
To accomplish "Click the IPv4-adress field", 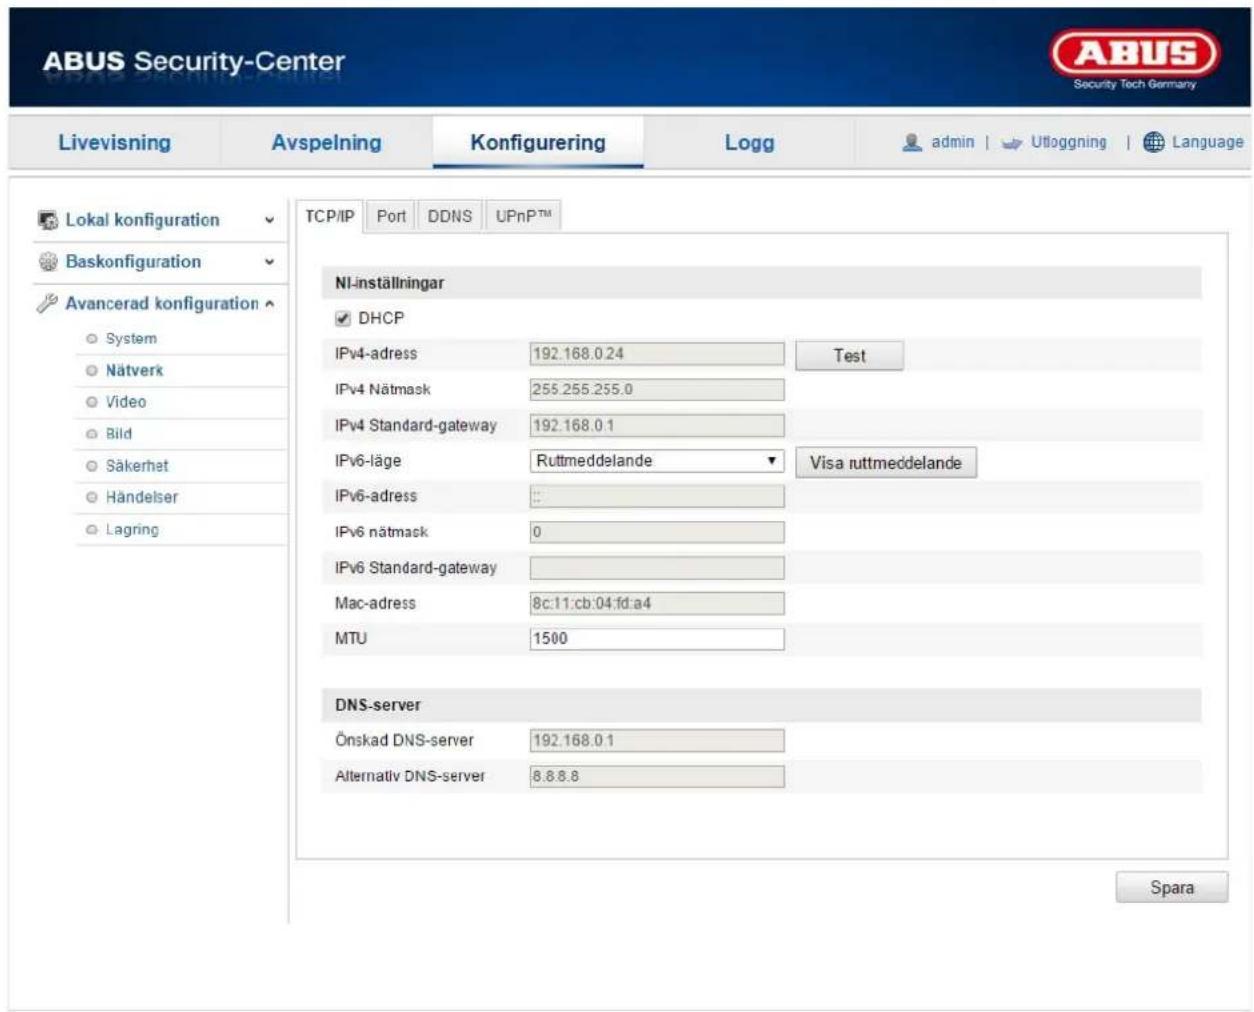I will [x=657, y=354].
